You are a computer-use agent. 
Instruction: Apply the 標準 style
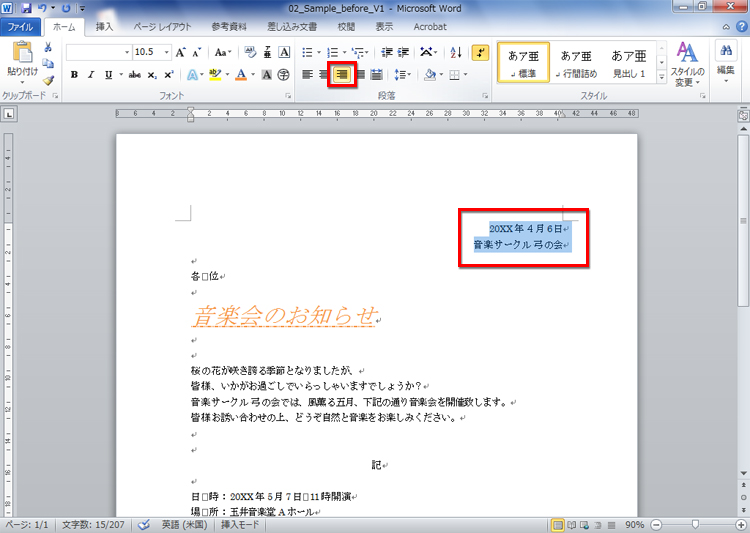pos(523,62)
